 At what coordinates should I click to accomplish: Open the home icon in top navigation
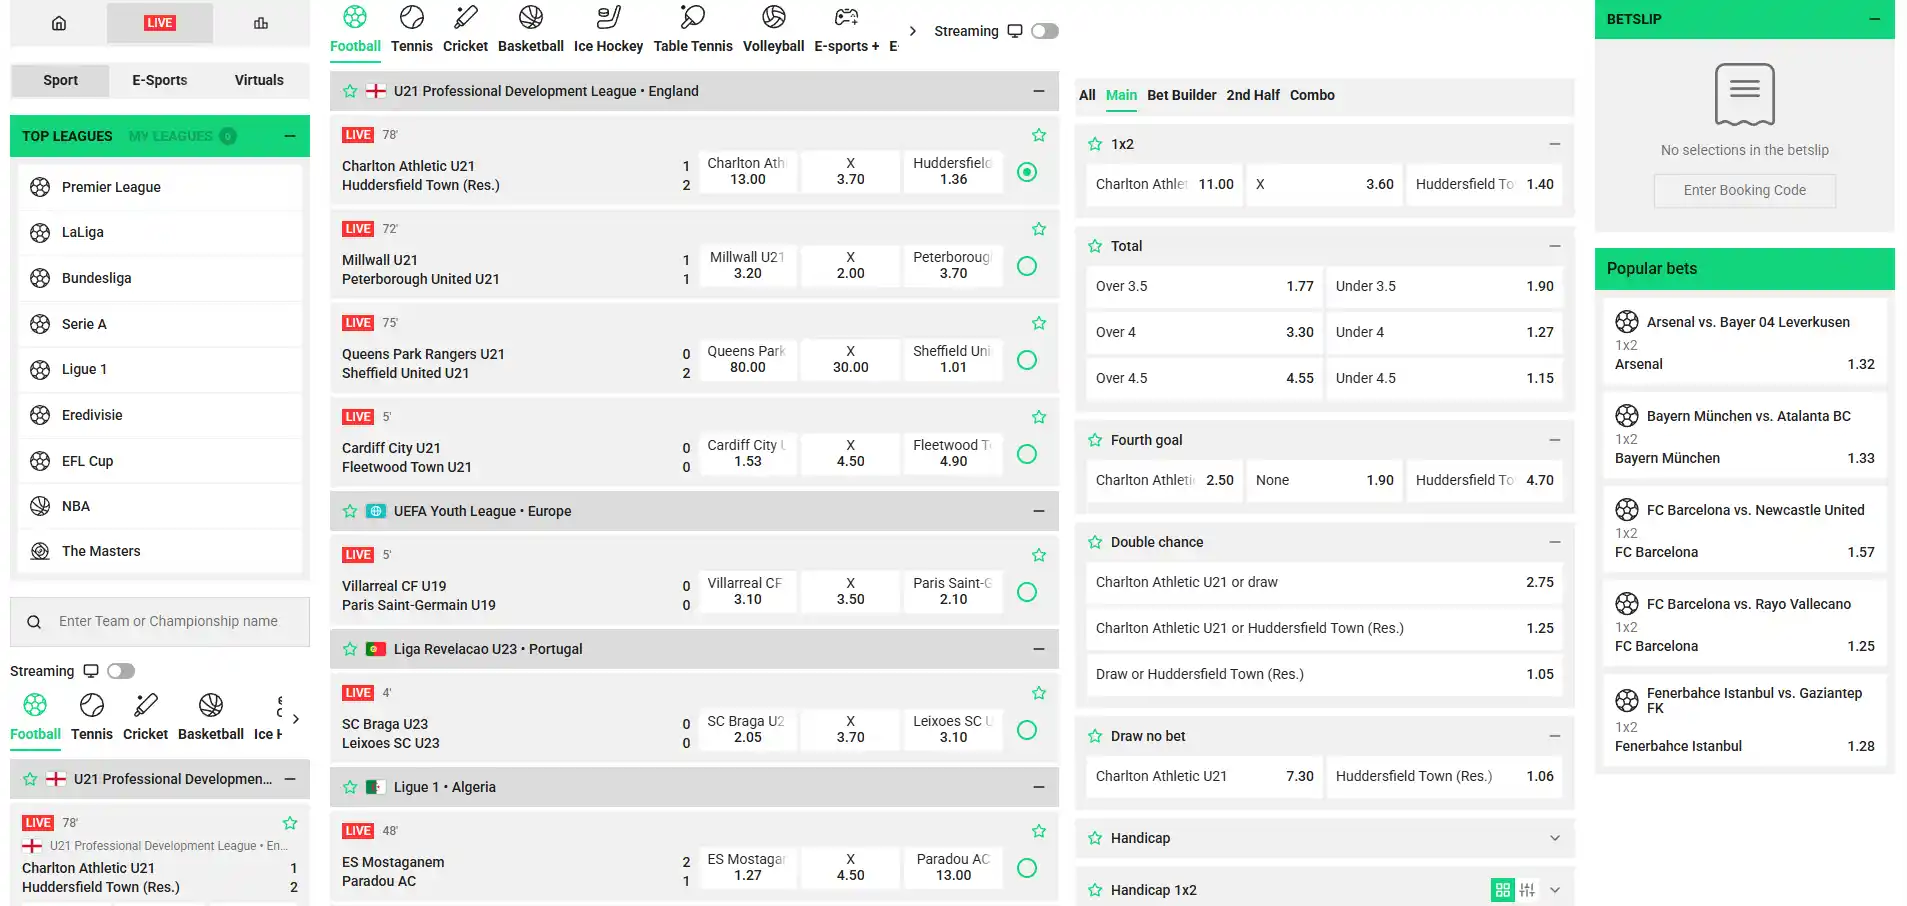[x=59, y=23]
